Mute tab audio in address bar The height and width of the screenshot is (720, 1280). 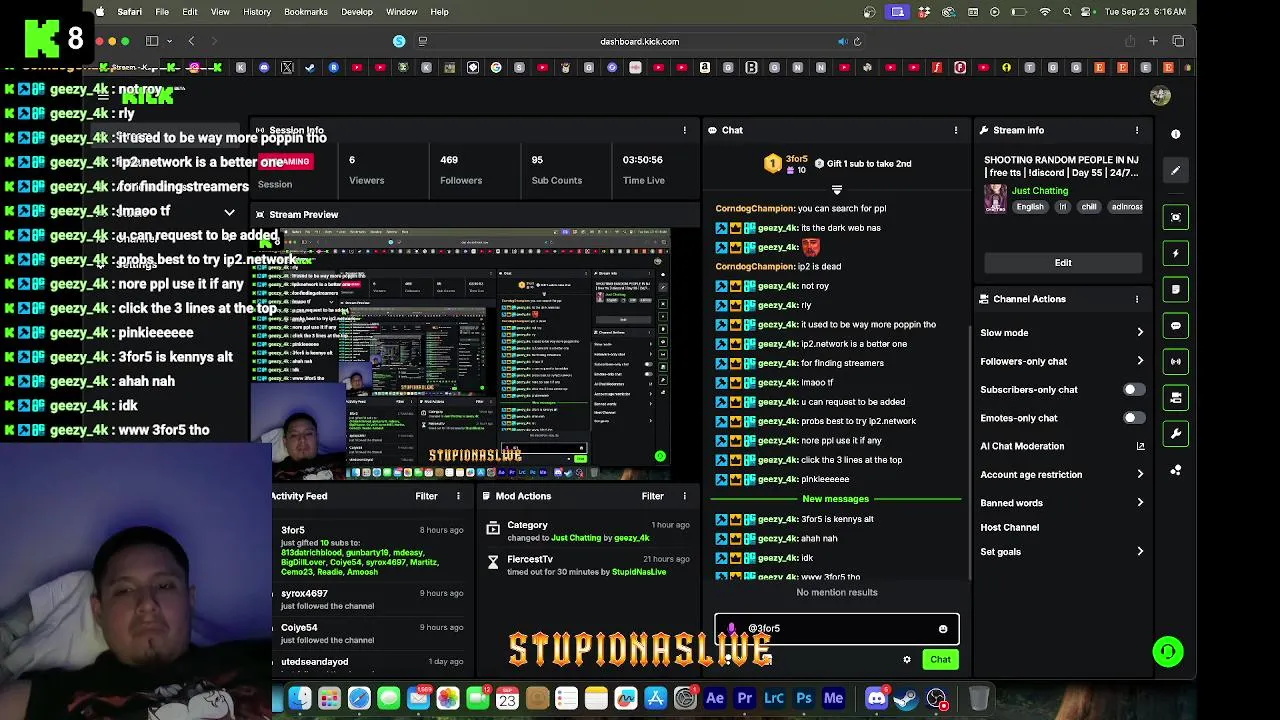(x=842, y=42)
